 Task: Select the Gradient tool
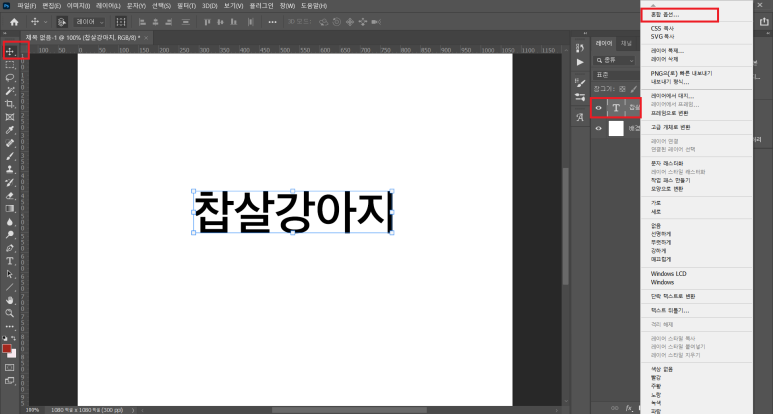[10, 208]
